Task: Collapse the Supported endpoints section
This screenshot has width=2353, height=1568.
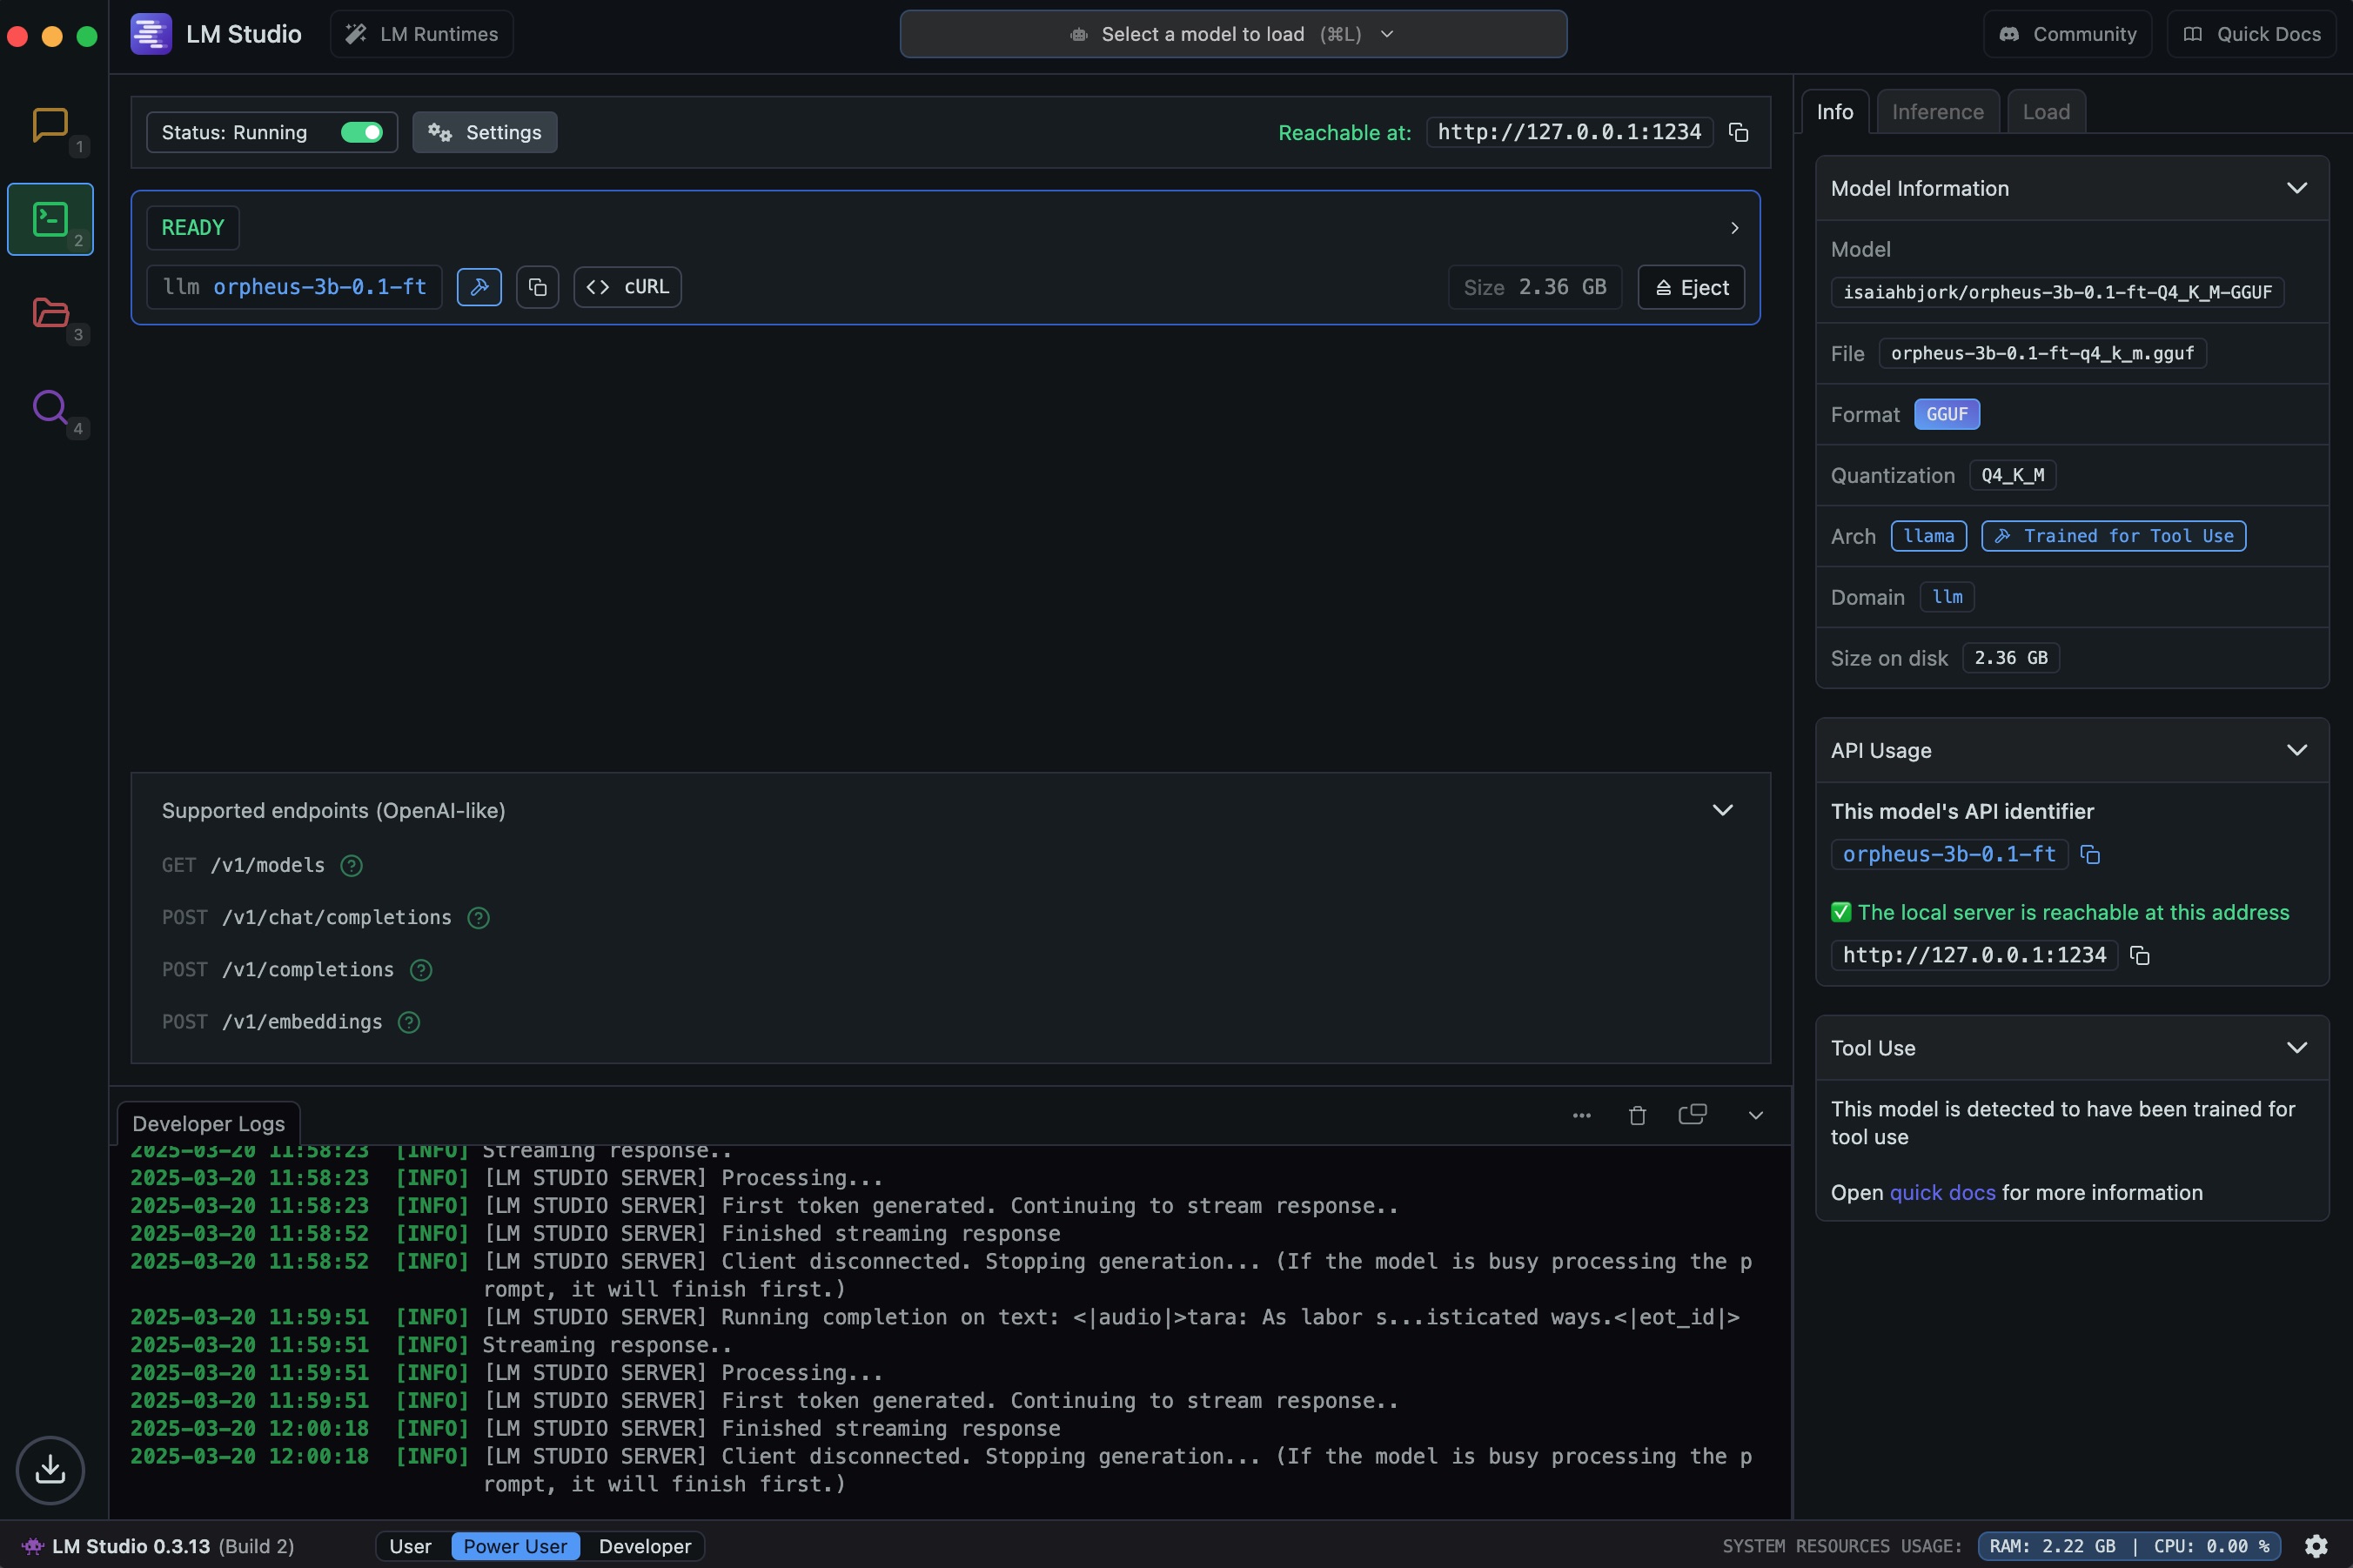Action: (x=1722, y=810)
